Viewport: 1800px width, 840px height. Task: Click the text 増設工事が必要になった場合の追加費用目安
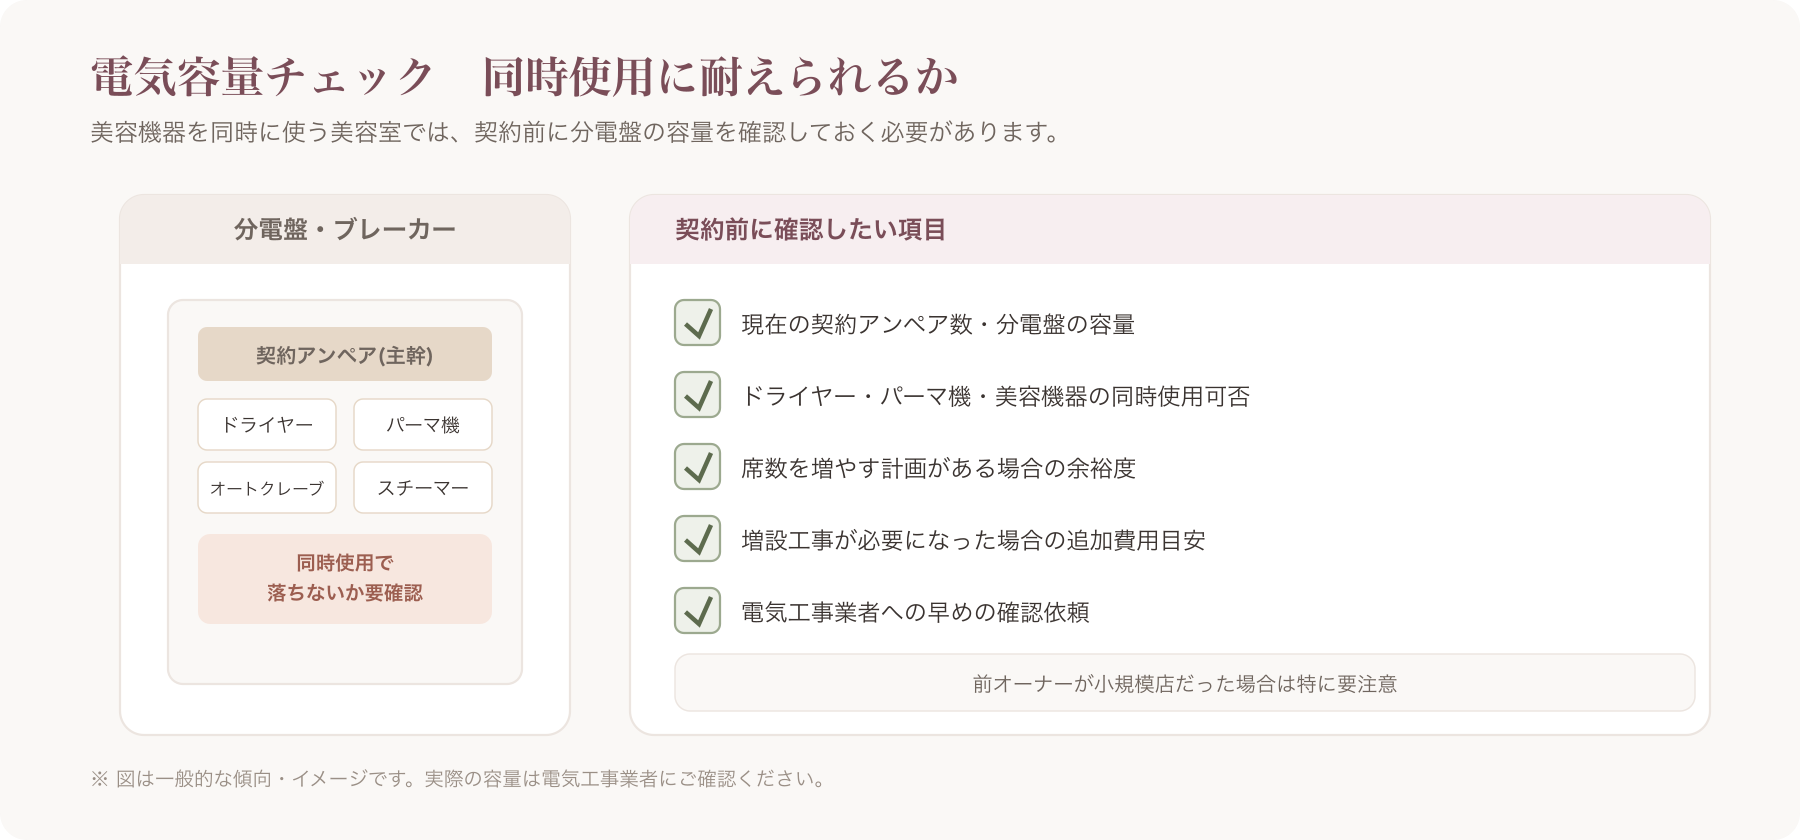click(973, 540)
